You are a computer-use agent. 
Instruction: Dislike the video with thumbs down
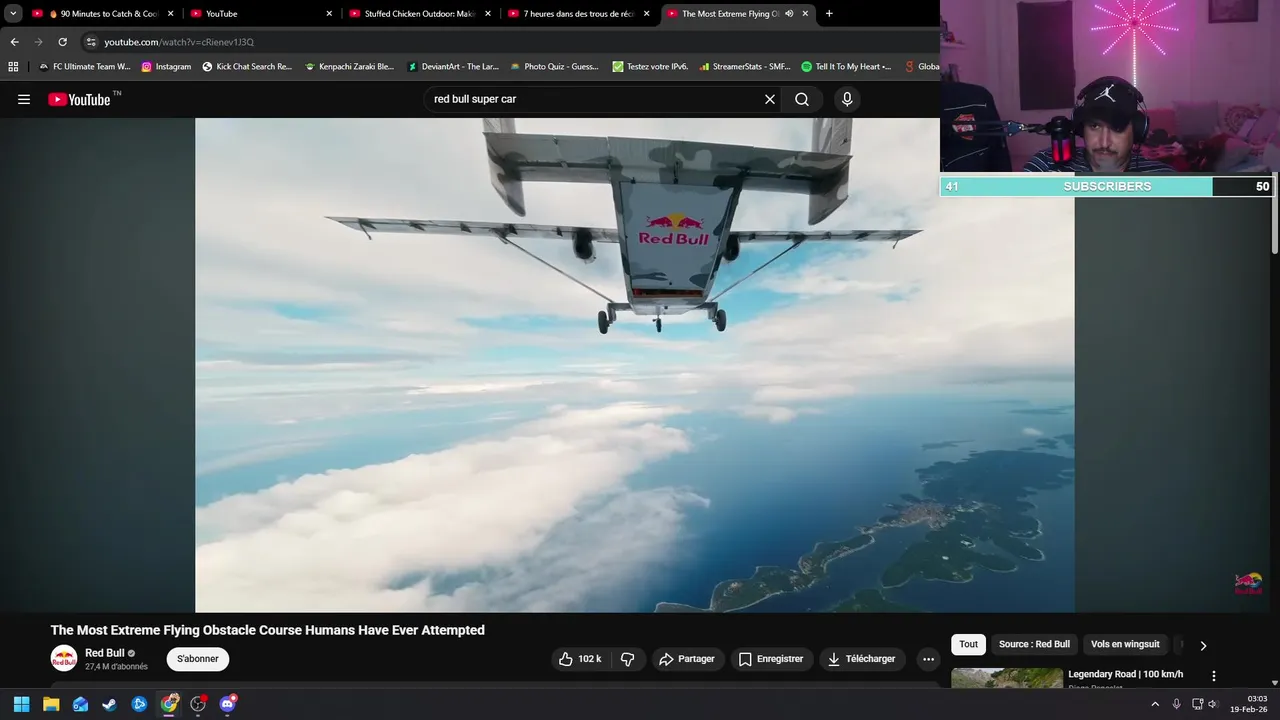(x=628, y=659)
